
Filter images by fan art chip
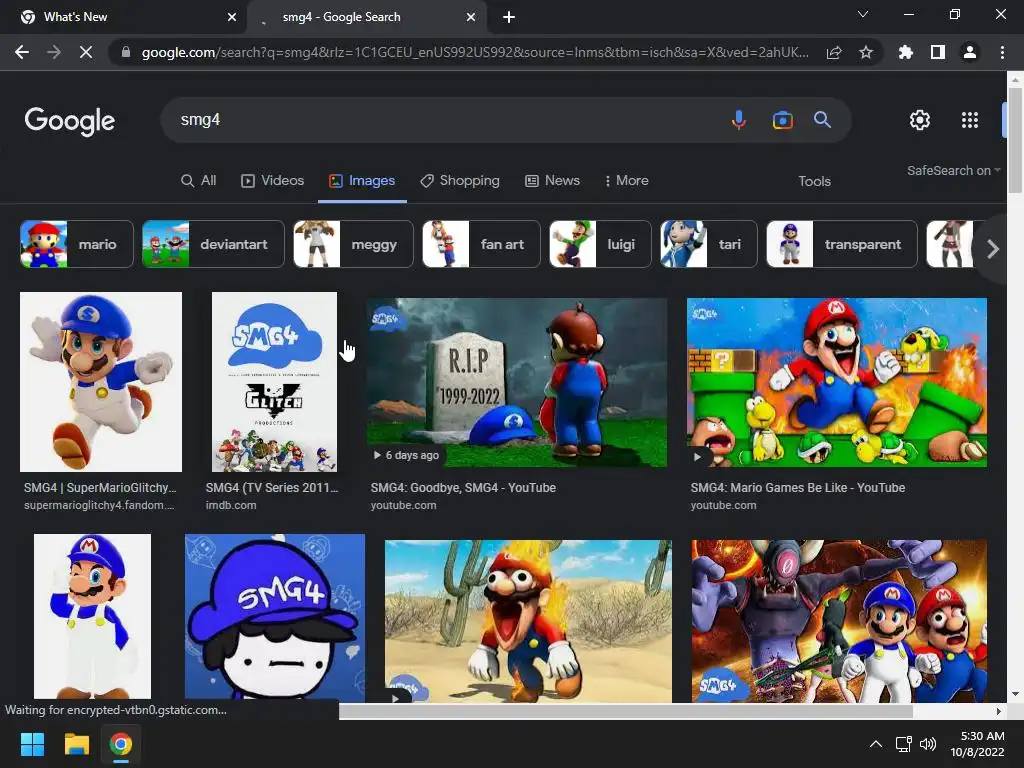481,244
